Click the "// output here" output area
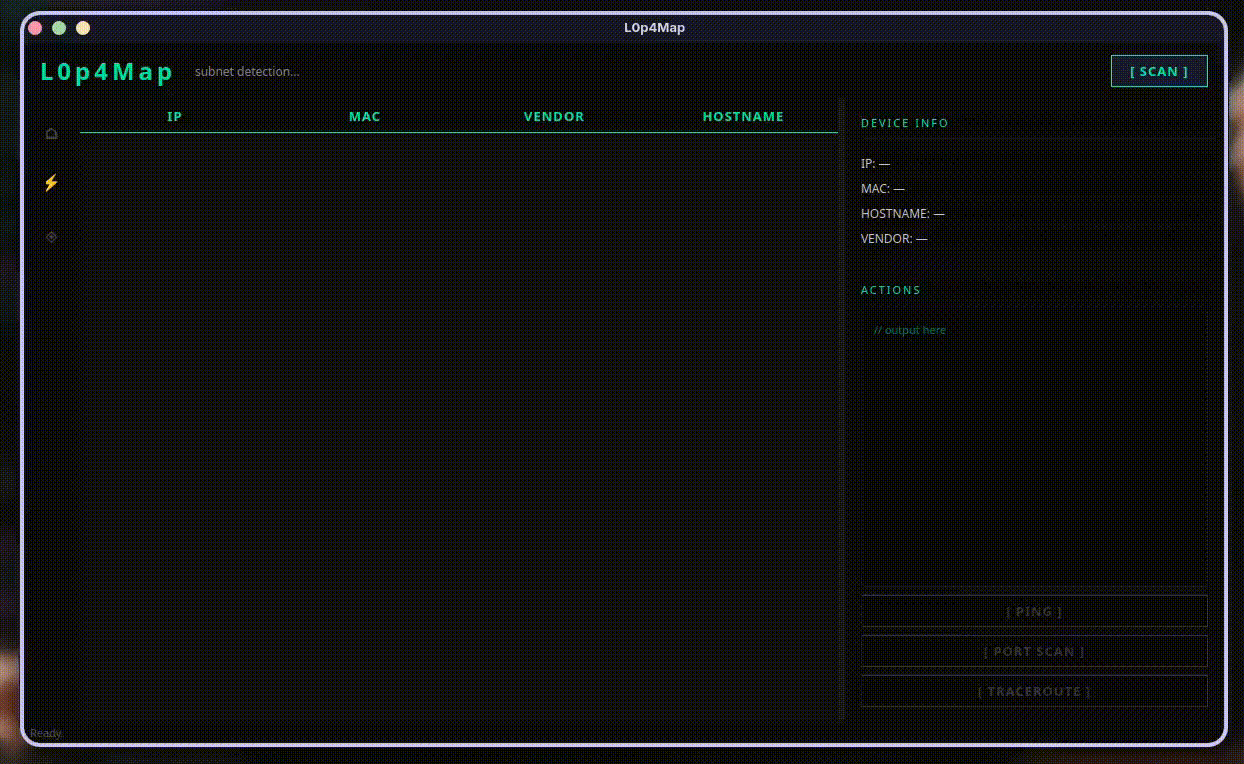The image size is (1244, 764). (1034, 447)
